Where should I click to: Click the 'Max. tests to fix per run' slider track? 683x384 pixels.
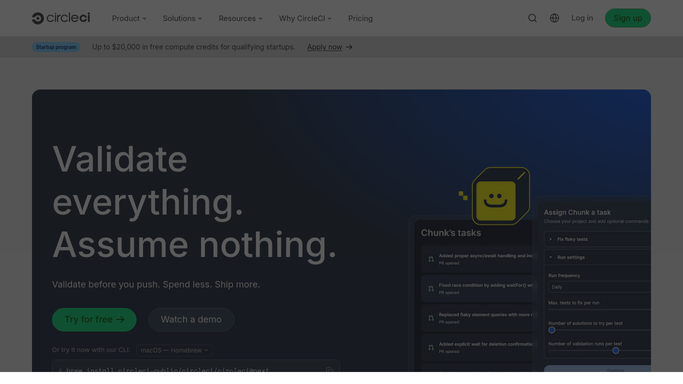[x=599, y=310]
